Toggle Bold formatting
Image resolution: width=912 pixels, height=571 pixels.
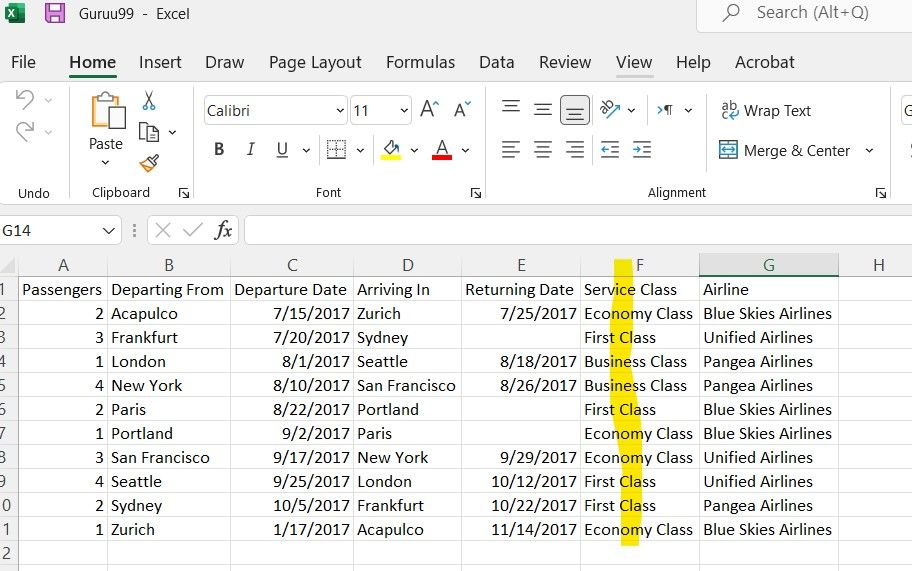(219, 149)
